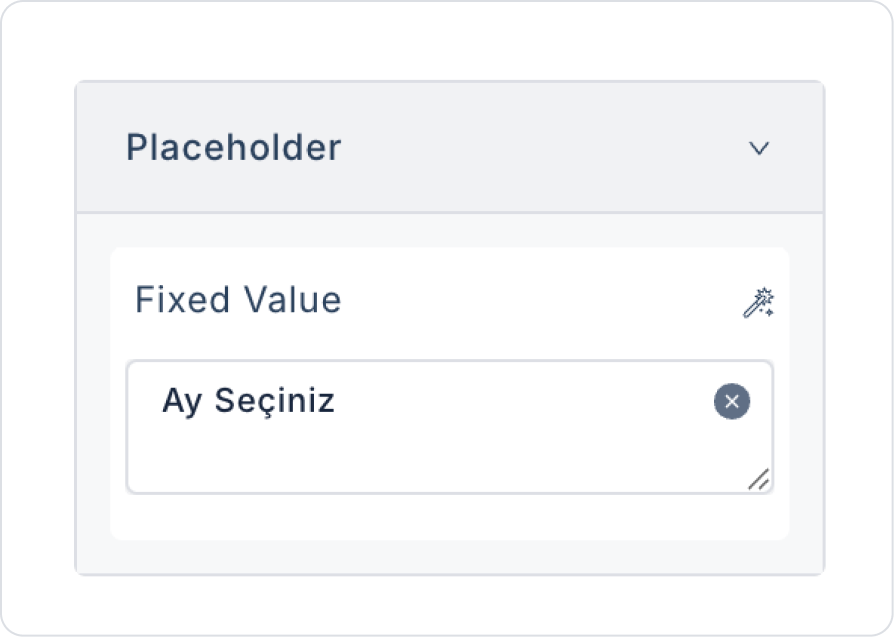Select the bottom-right corner grip of textarea
Screen dimensions: 894x637
tap(759, 480)
